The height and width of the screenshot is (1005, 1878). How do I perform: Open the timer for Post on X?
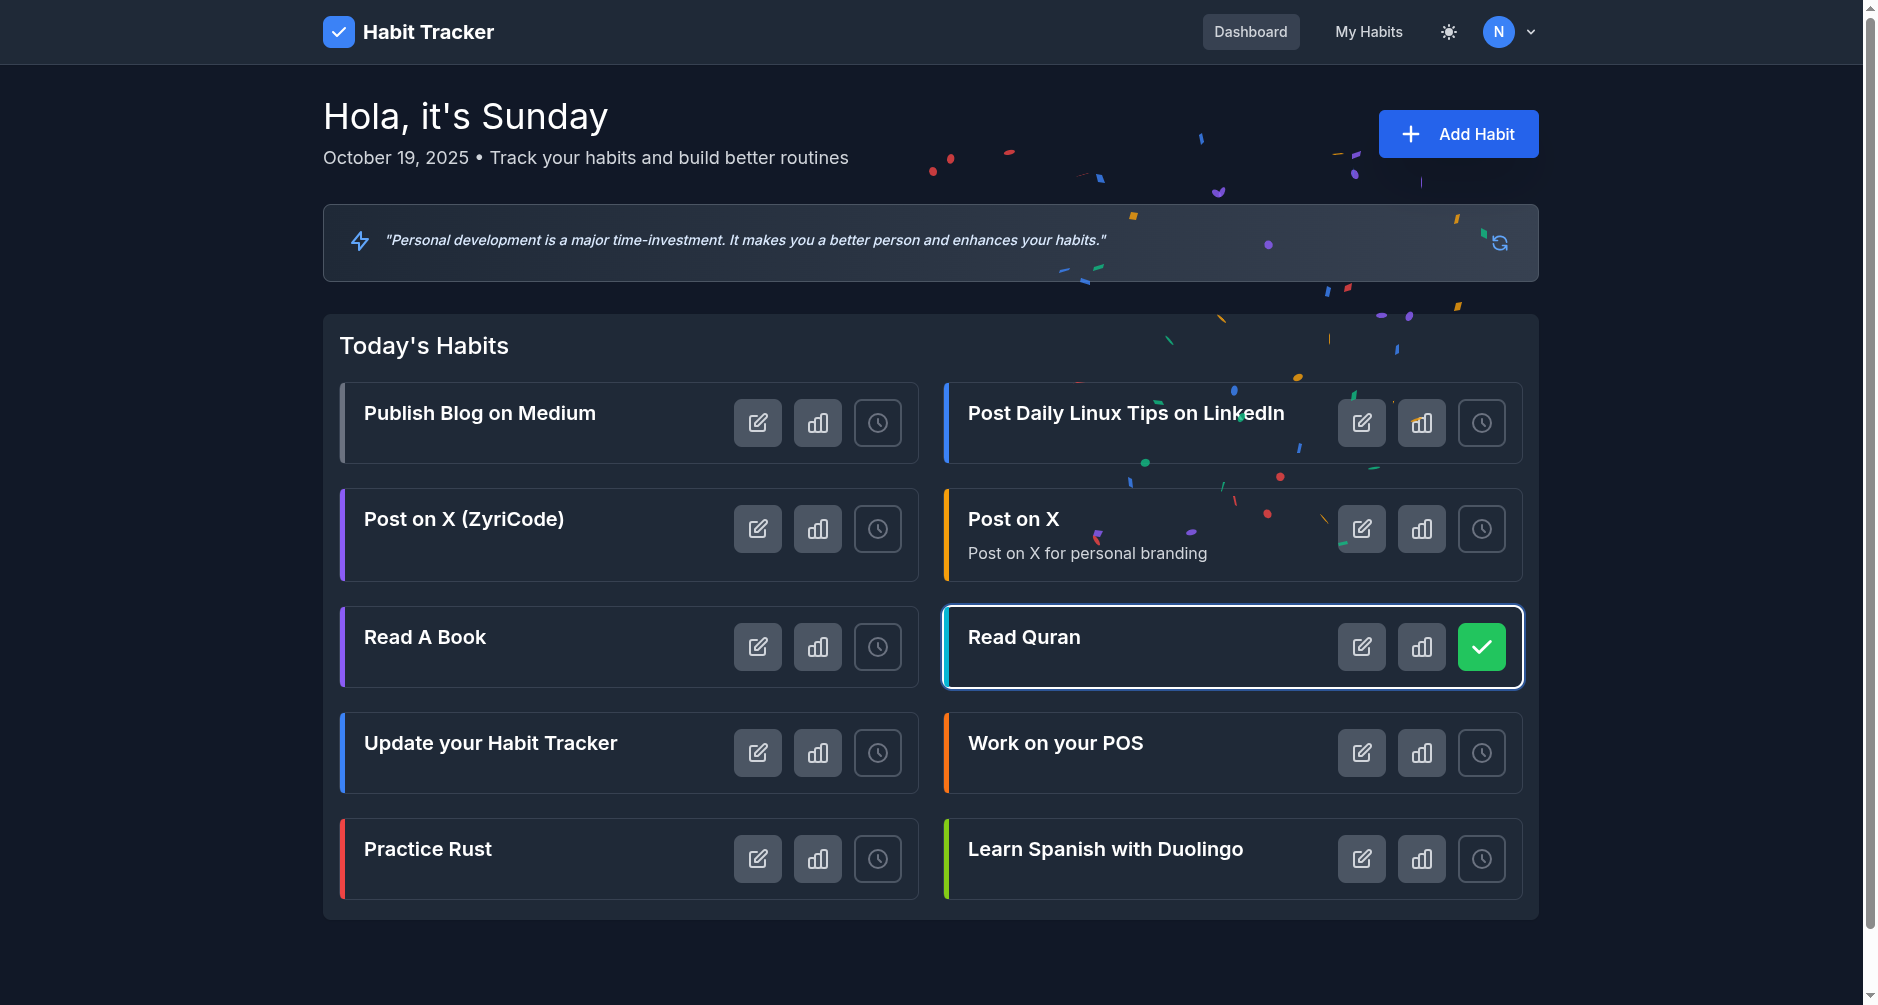pos(1481,528)
